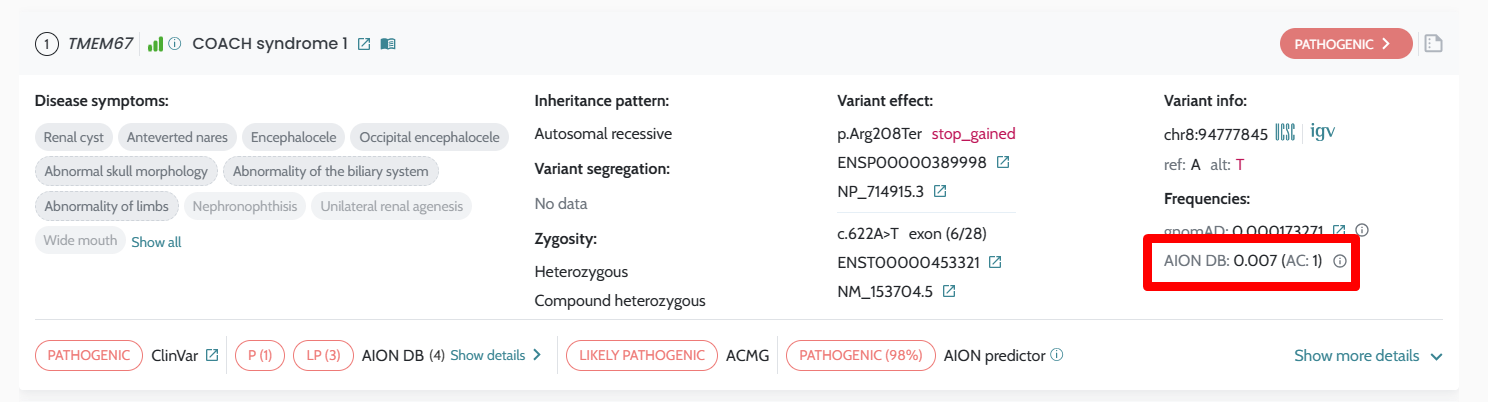Select the Renal cyst symptom tag

[75, 137]
